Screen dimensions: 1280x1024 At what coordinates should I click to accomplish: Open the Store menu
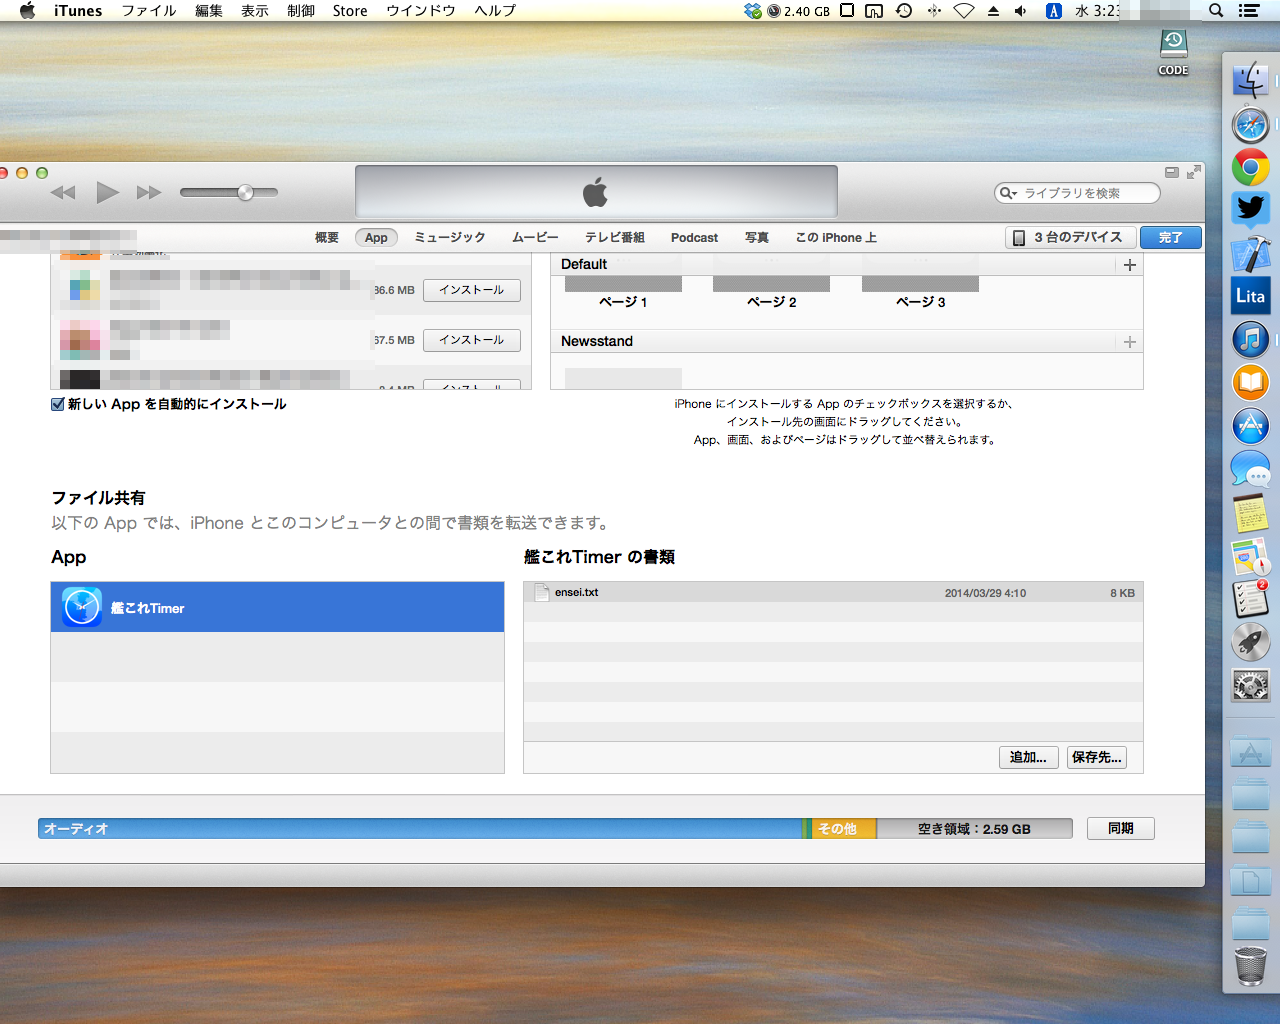[x=350, y=10]
